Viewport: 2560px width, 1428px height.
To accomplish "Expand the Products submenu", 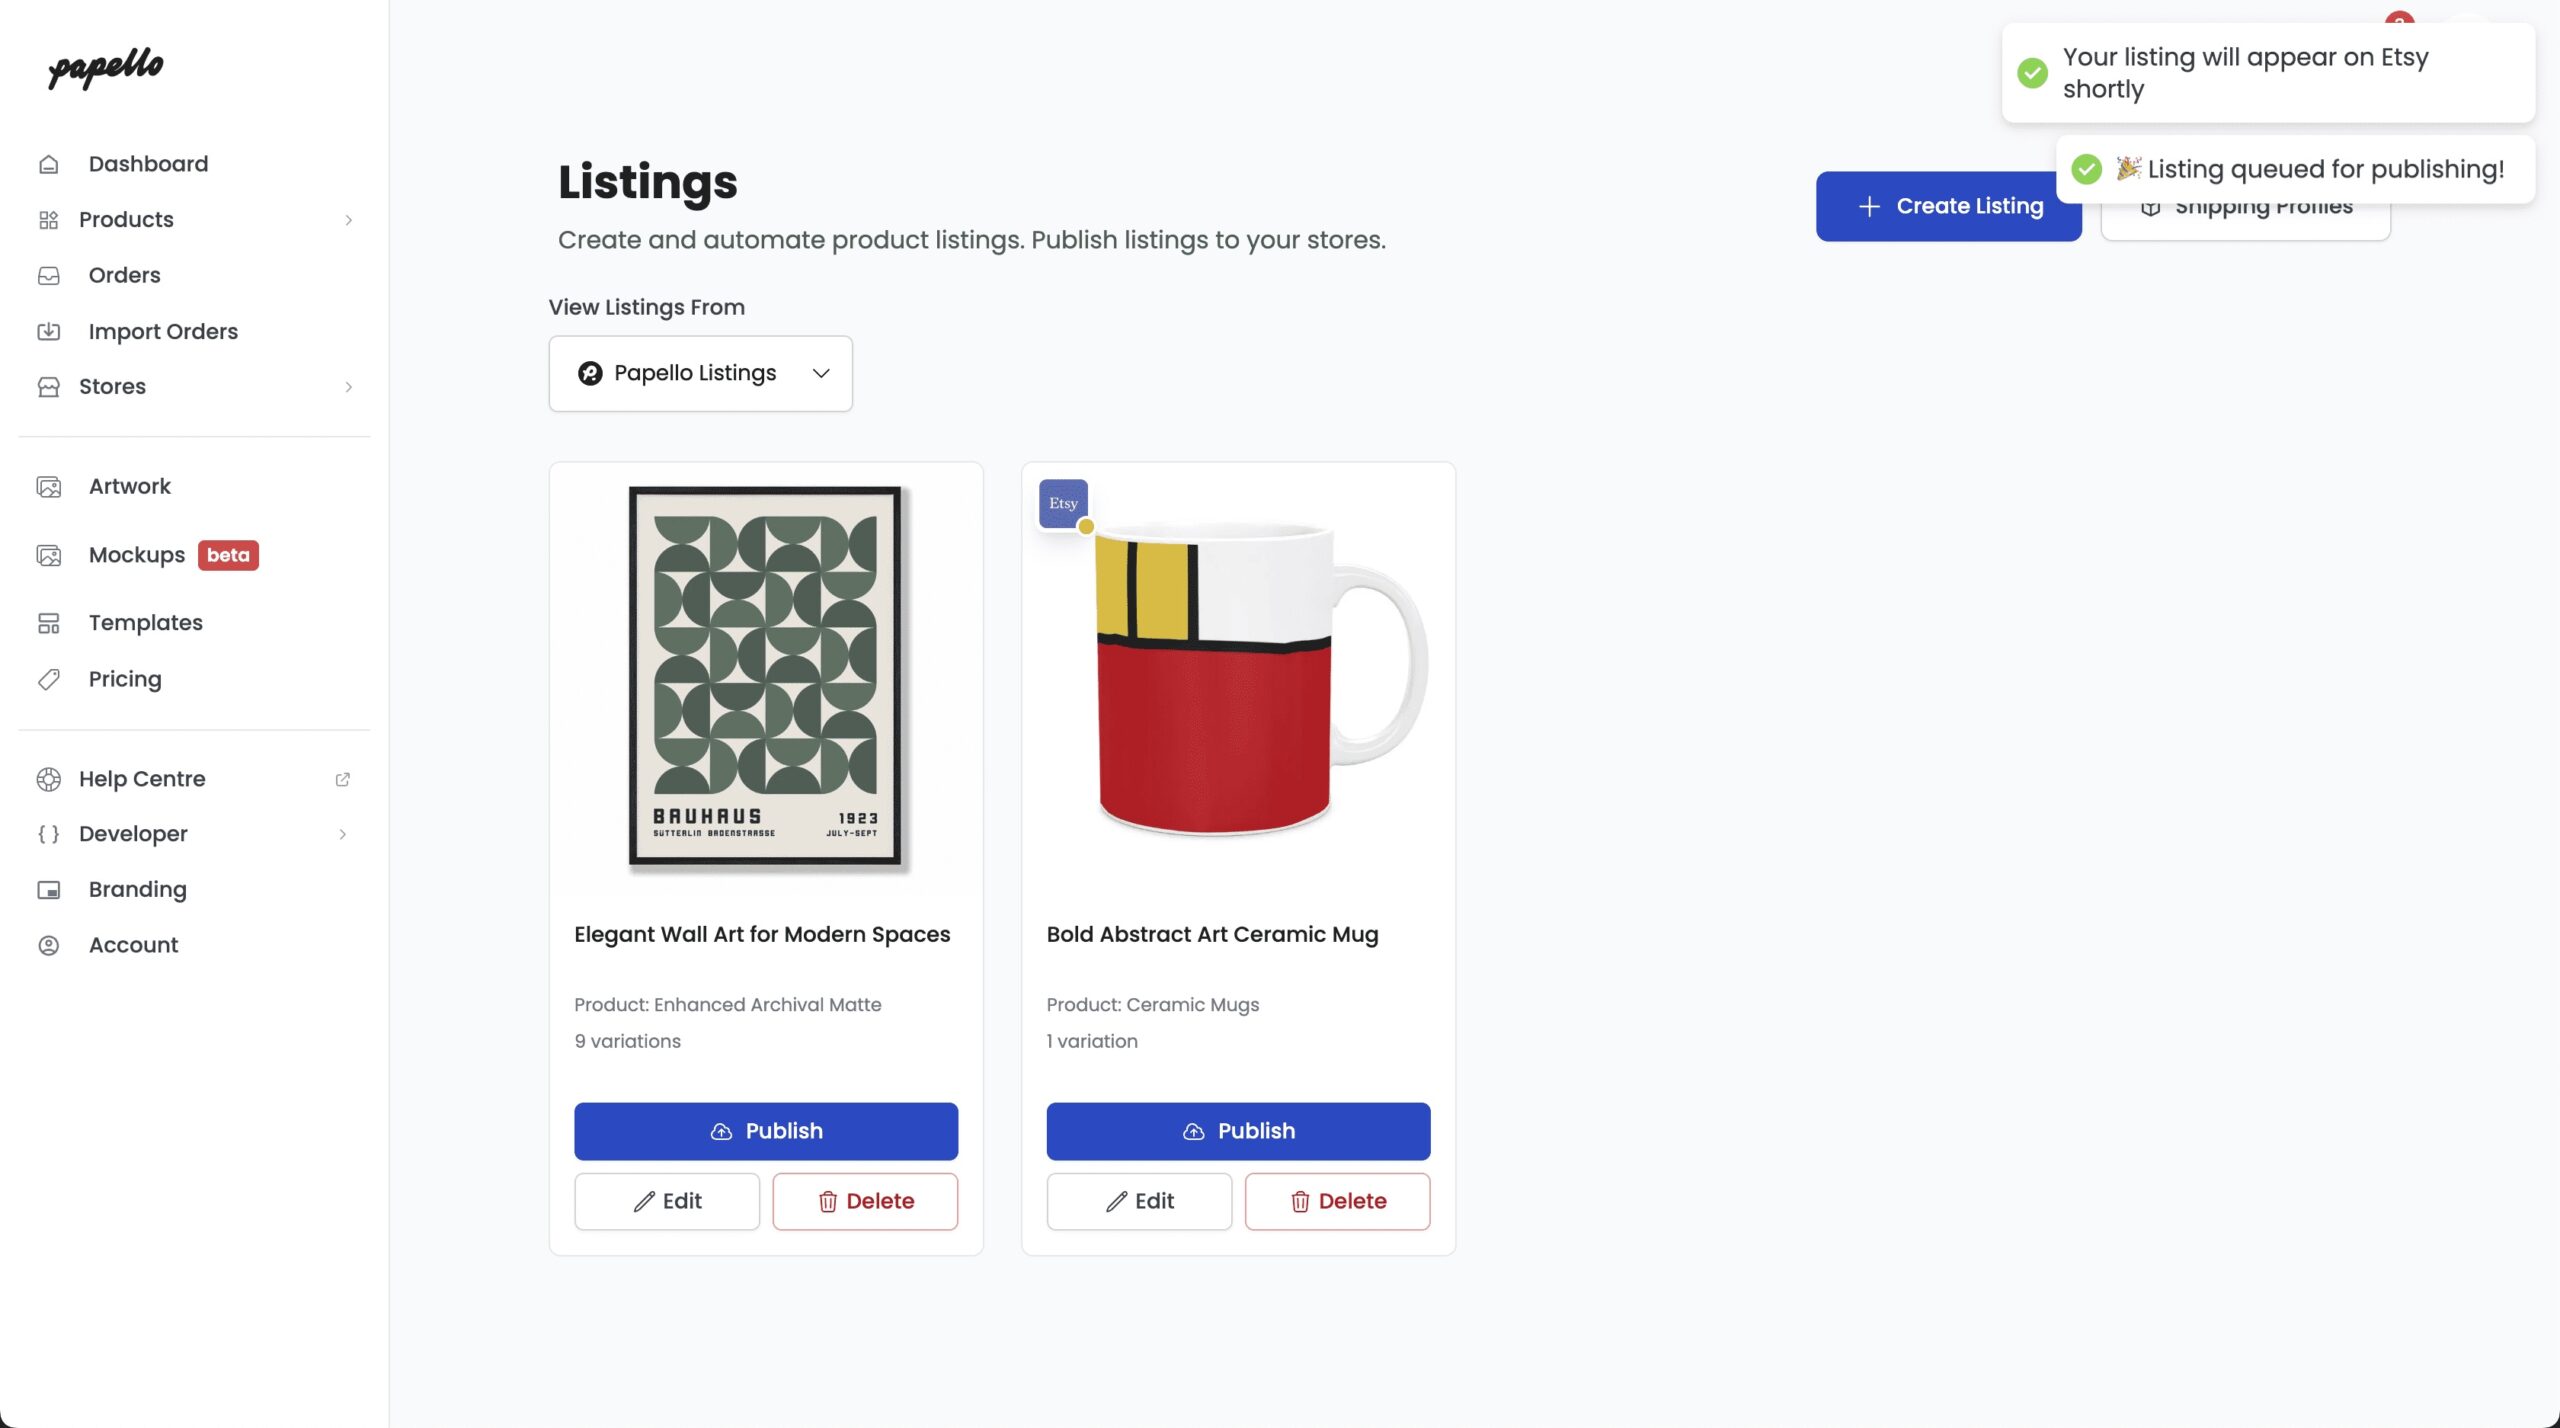I will point(348,220).
